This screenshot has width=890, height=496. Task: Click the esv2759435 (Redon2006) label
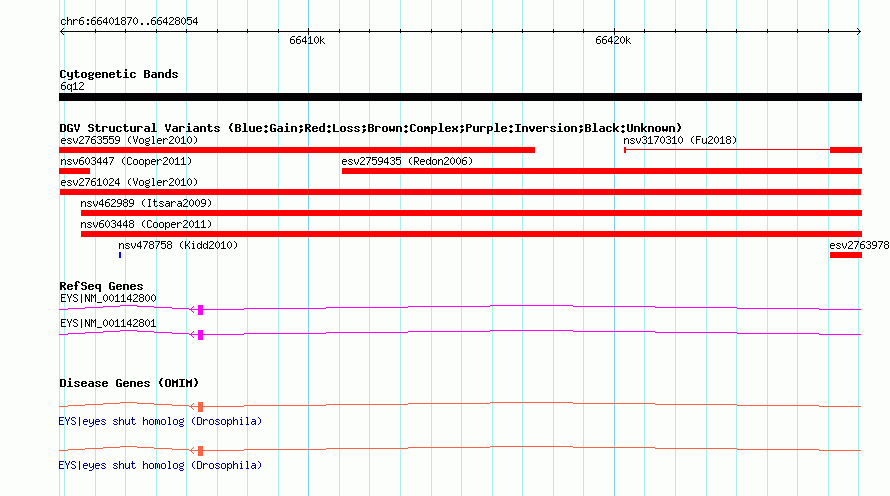pos(407,161)
